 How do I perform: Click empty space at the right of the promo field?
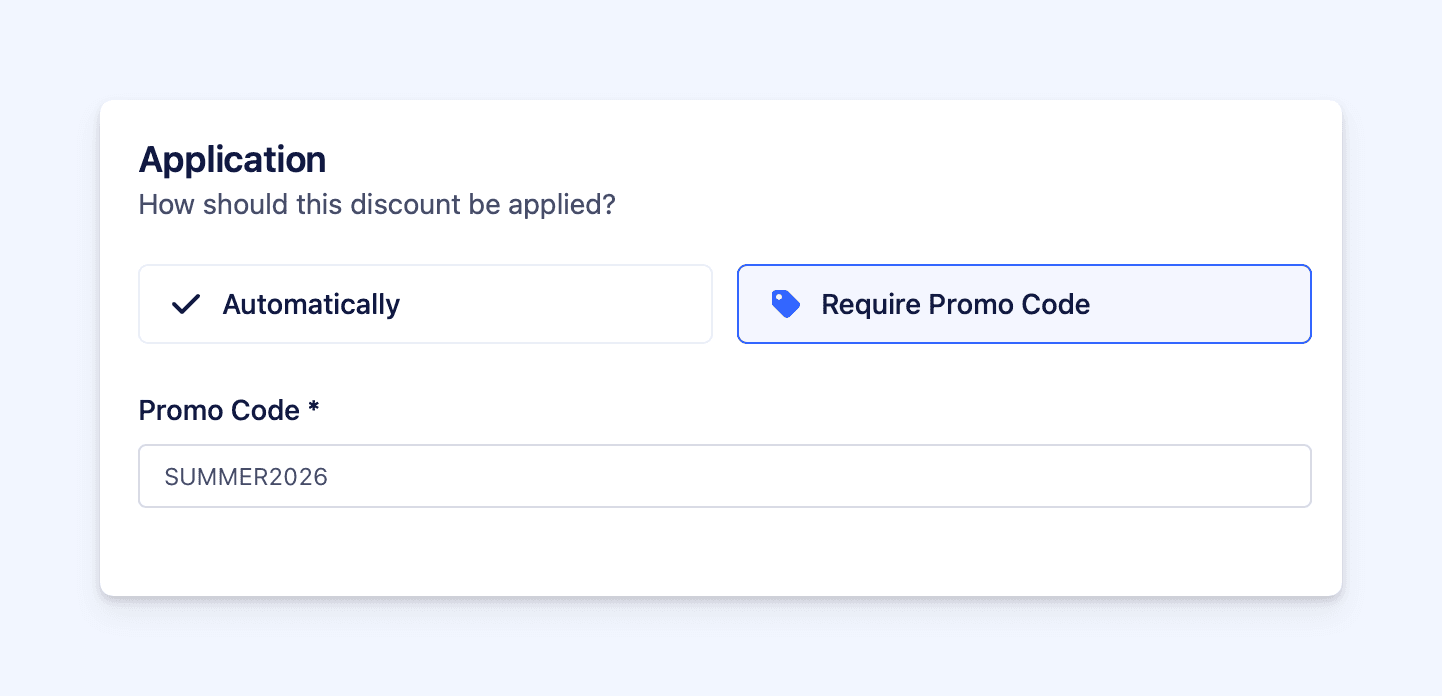coord(1200,476)
